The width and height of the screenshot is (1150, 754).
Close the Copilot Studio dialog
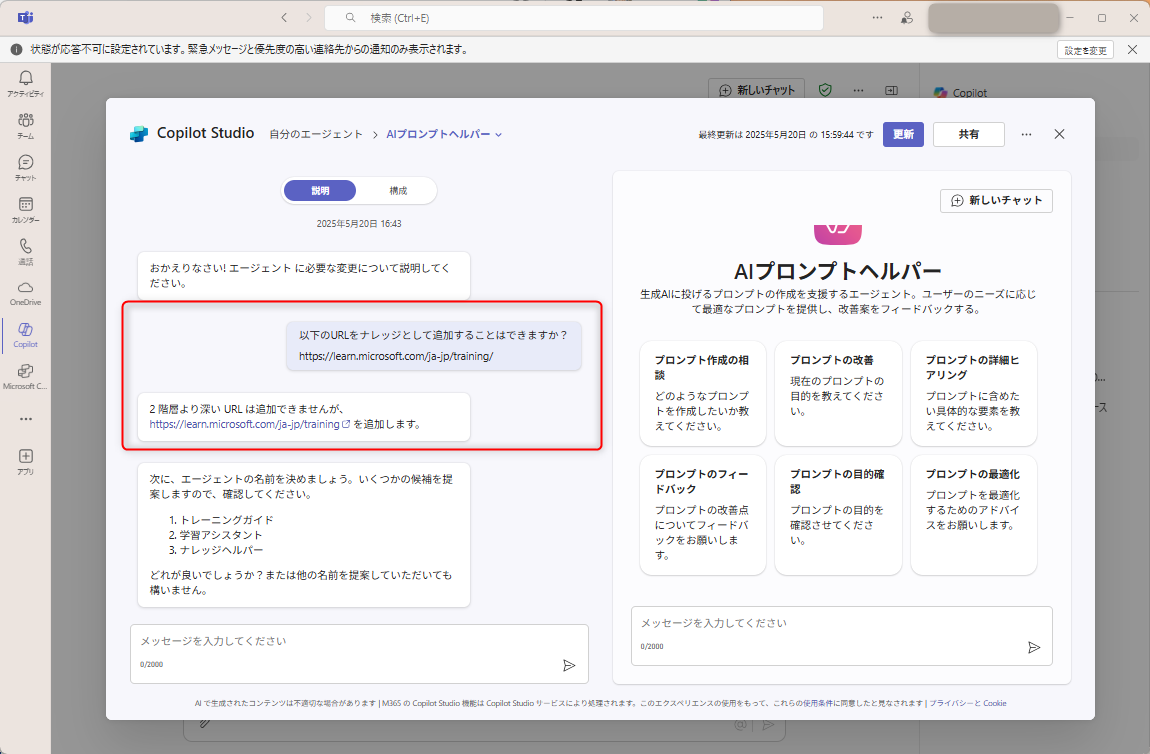(1059, 134)
